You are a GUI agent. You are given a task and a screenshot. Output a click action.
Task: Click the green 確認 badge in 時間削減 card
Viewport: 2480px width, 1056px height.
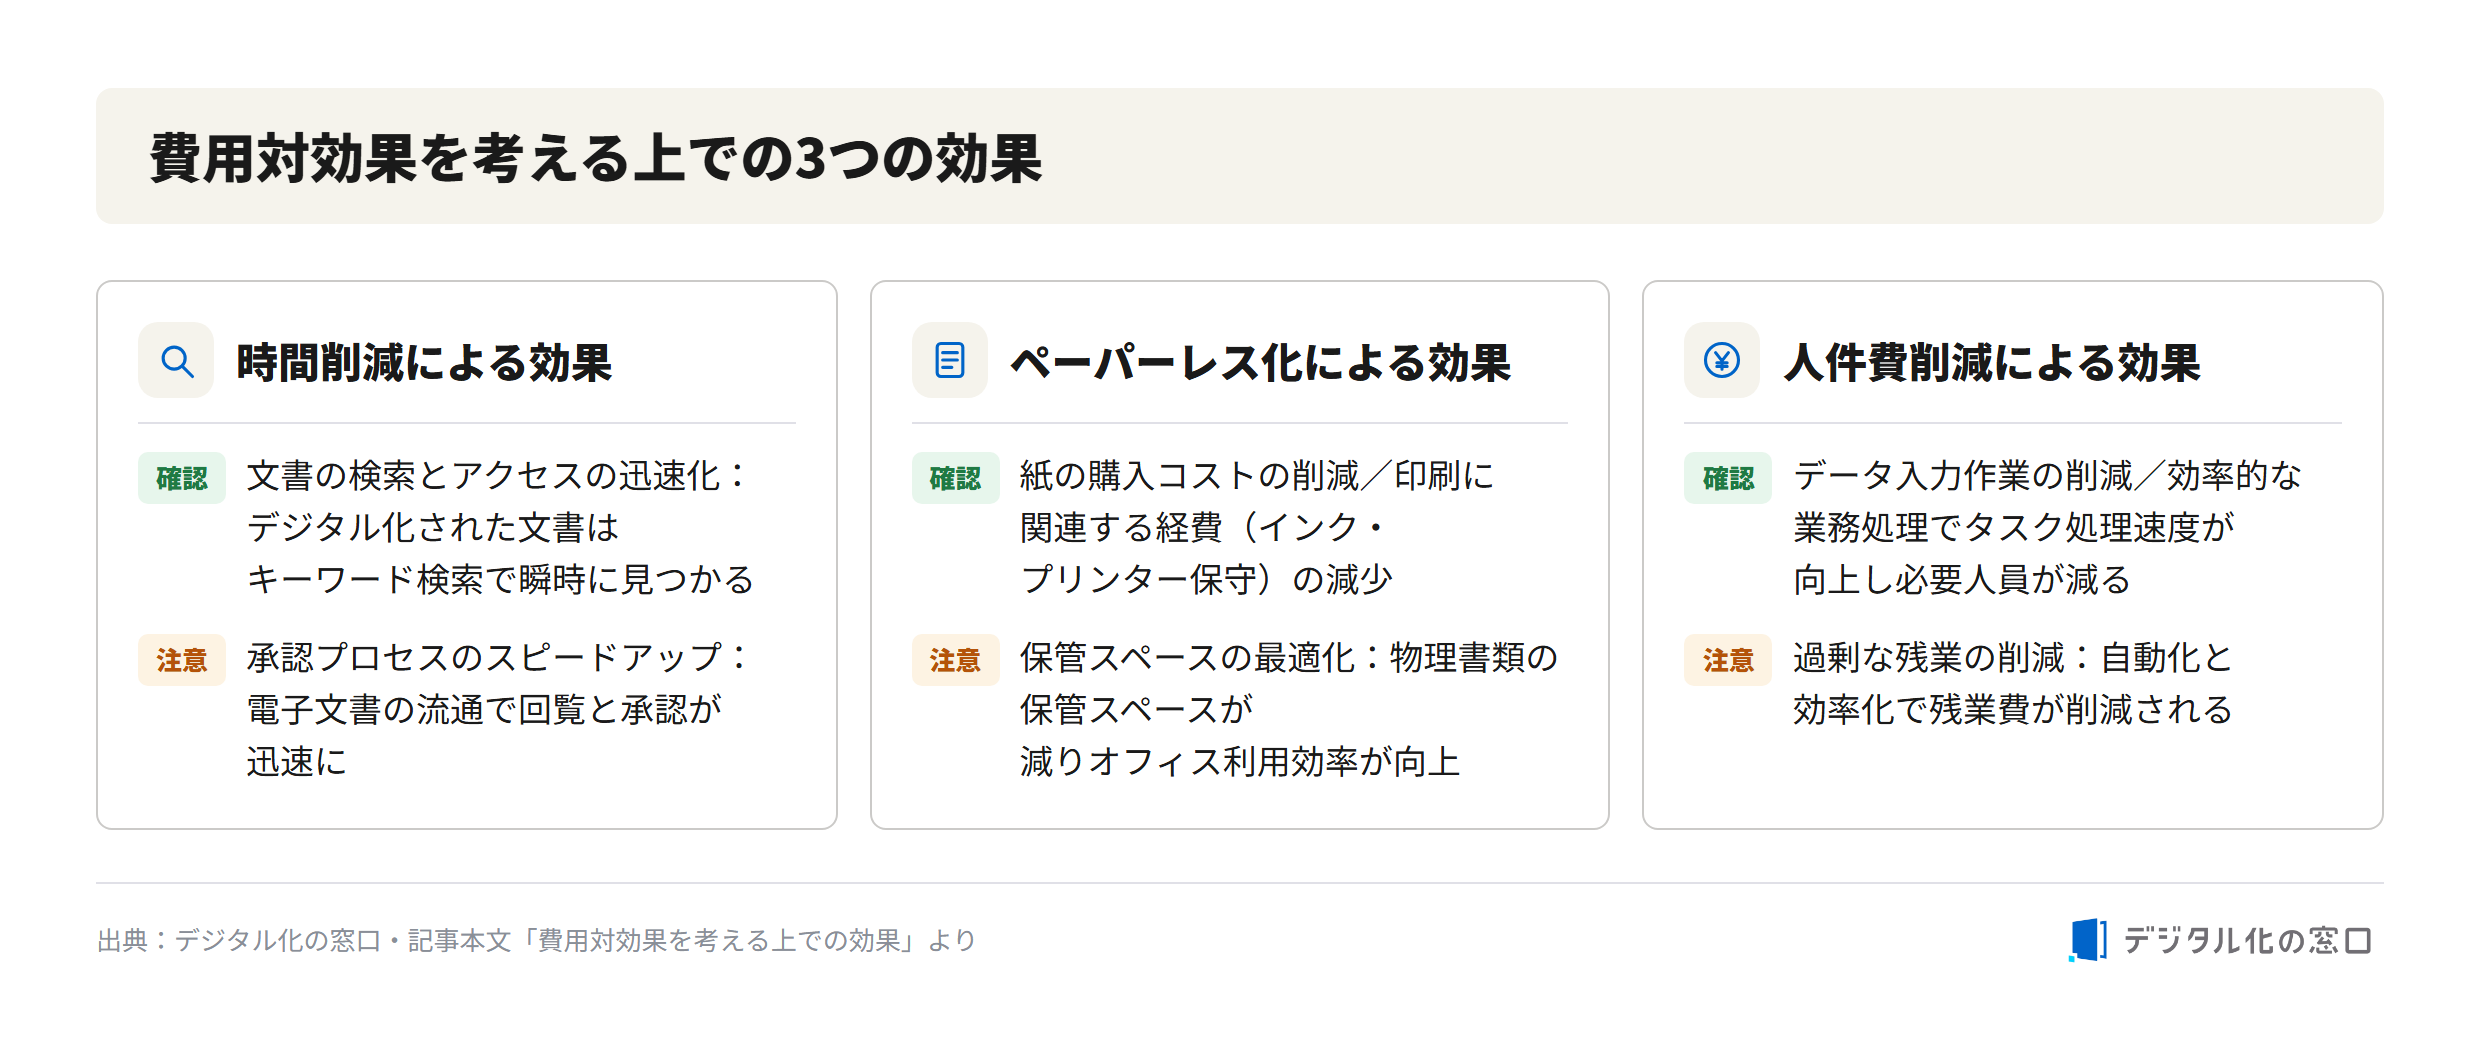[x=182, y=478]
